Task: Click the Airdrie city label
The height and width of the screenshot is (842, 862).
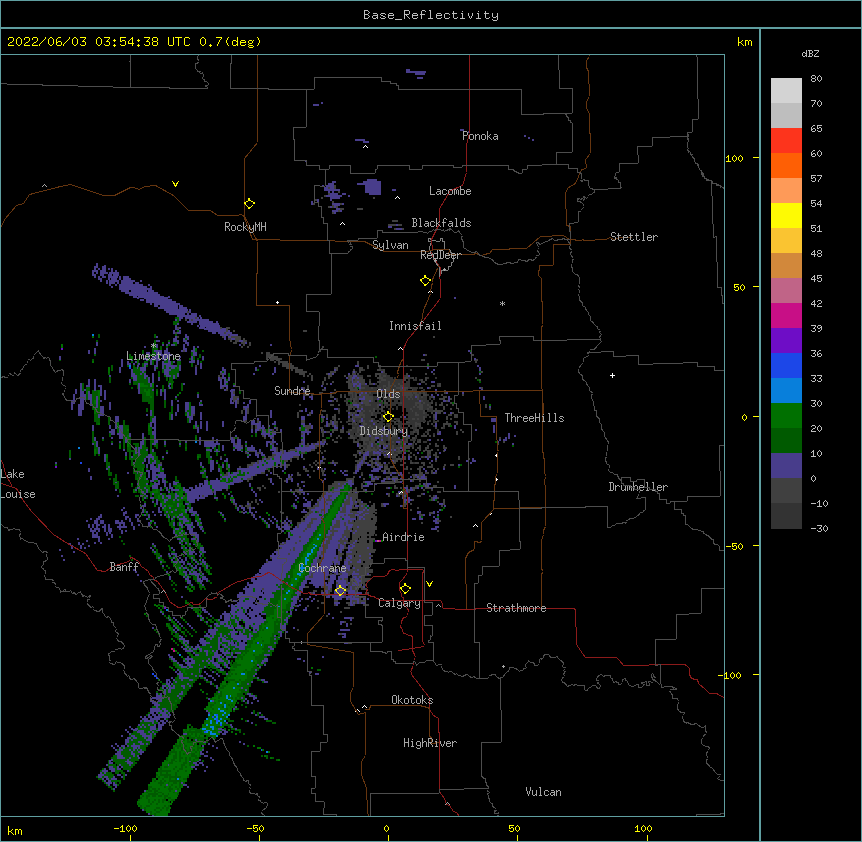Action: coord(403,537)
